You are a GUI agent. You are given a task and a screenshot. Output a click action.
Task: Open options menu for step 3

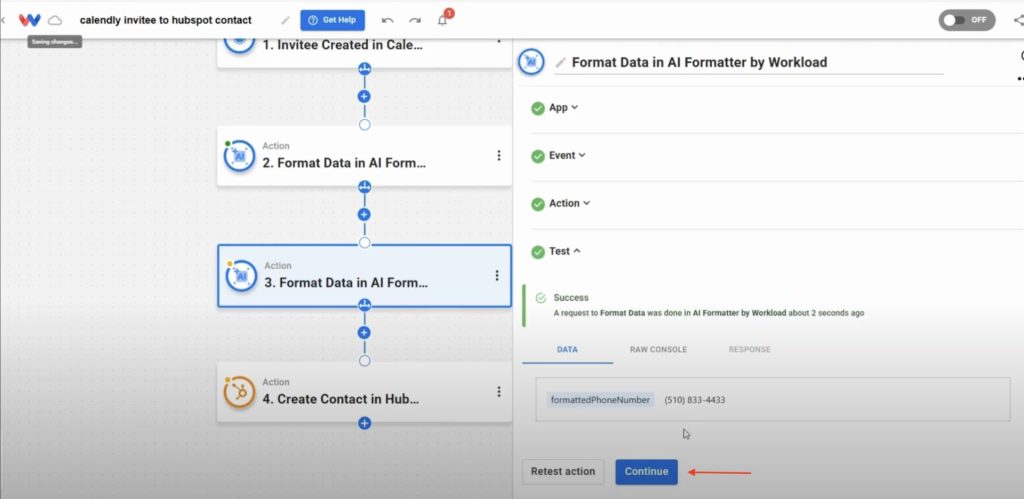[497, 276]
